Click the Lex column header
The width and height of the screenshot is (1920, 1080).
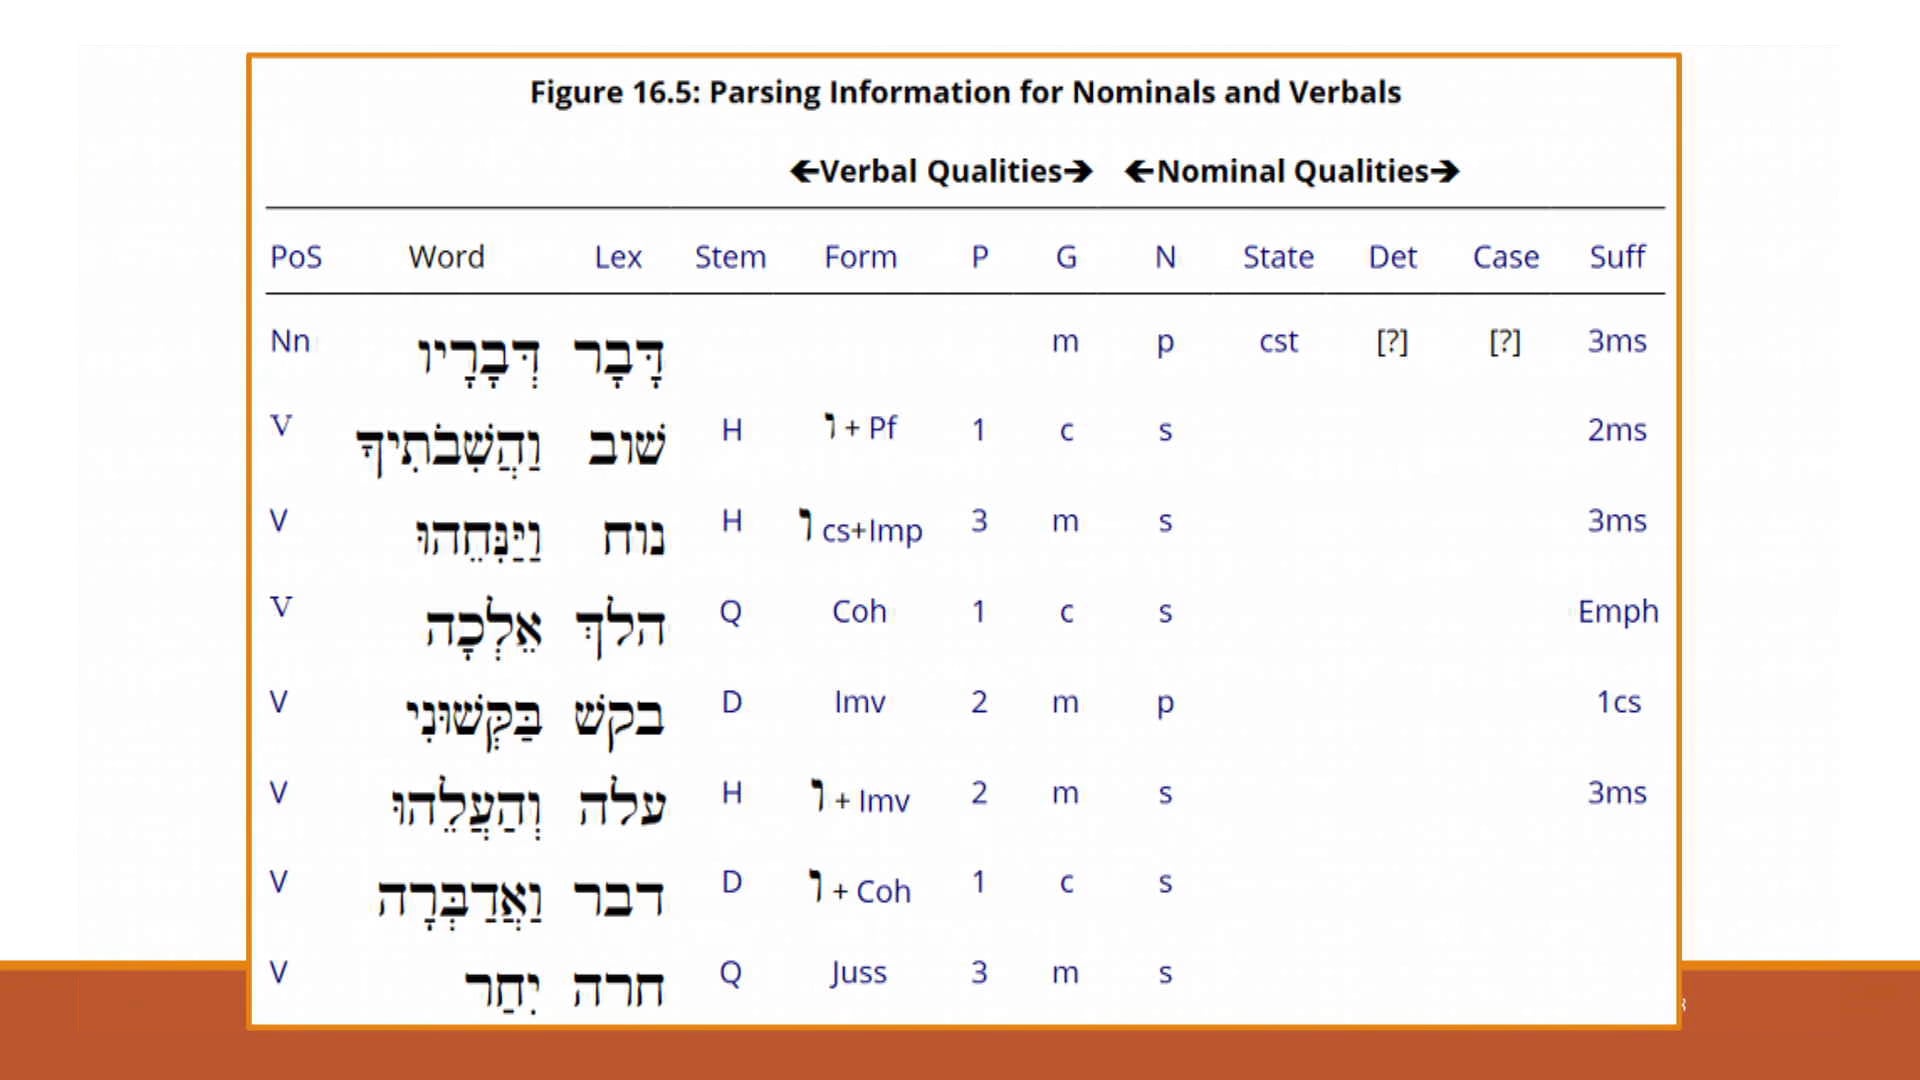[620, 257]
